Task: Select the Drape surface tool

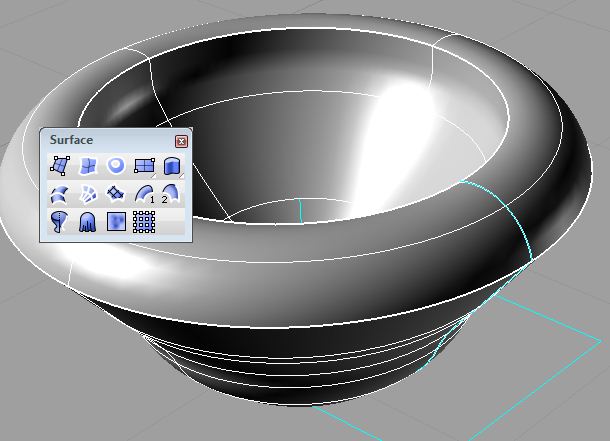Action: coord(88,222)
